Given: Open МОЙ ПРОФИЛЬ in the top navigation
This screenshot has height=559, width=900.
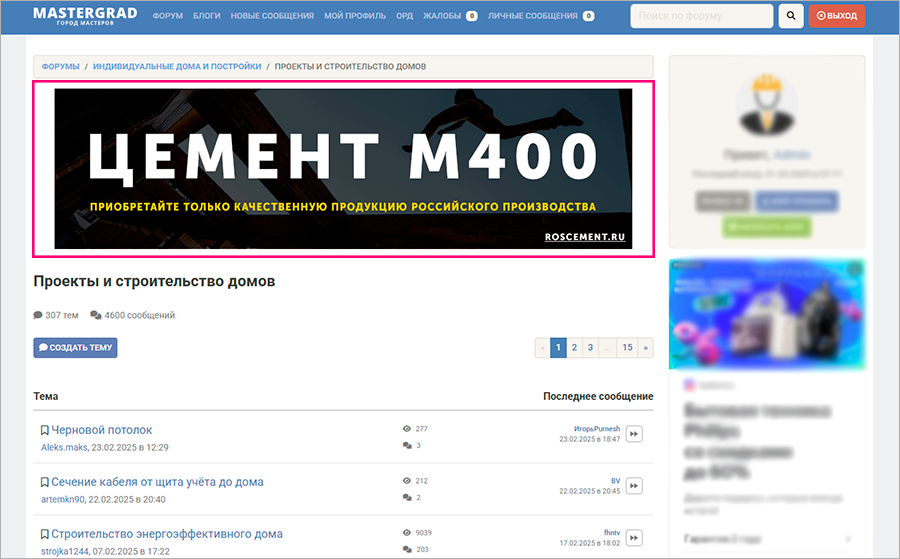Looking at the screenshot, I should (x=355, y=16).
